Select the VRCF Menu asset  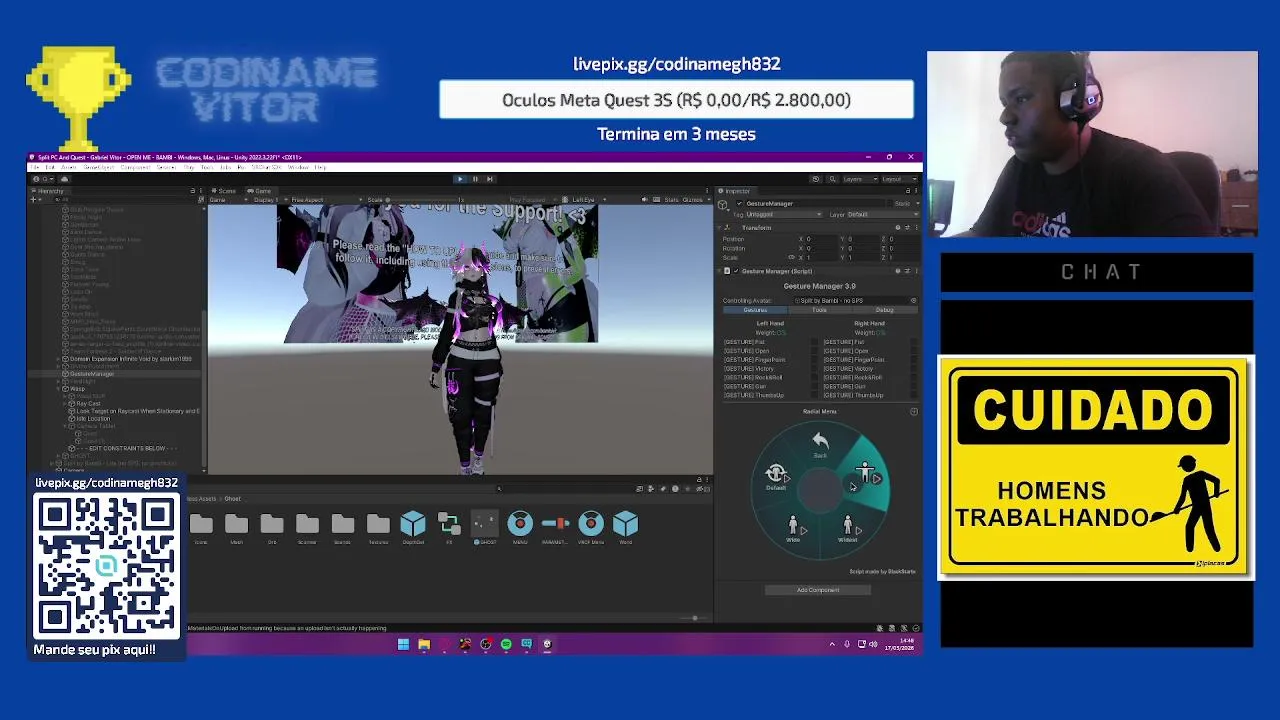point(591,527)
